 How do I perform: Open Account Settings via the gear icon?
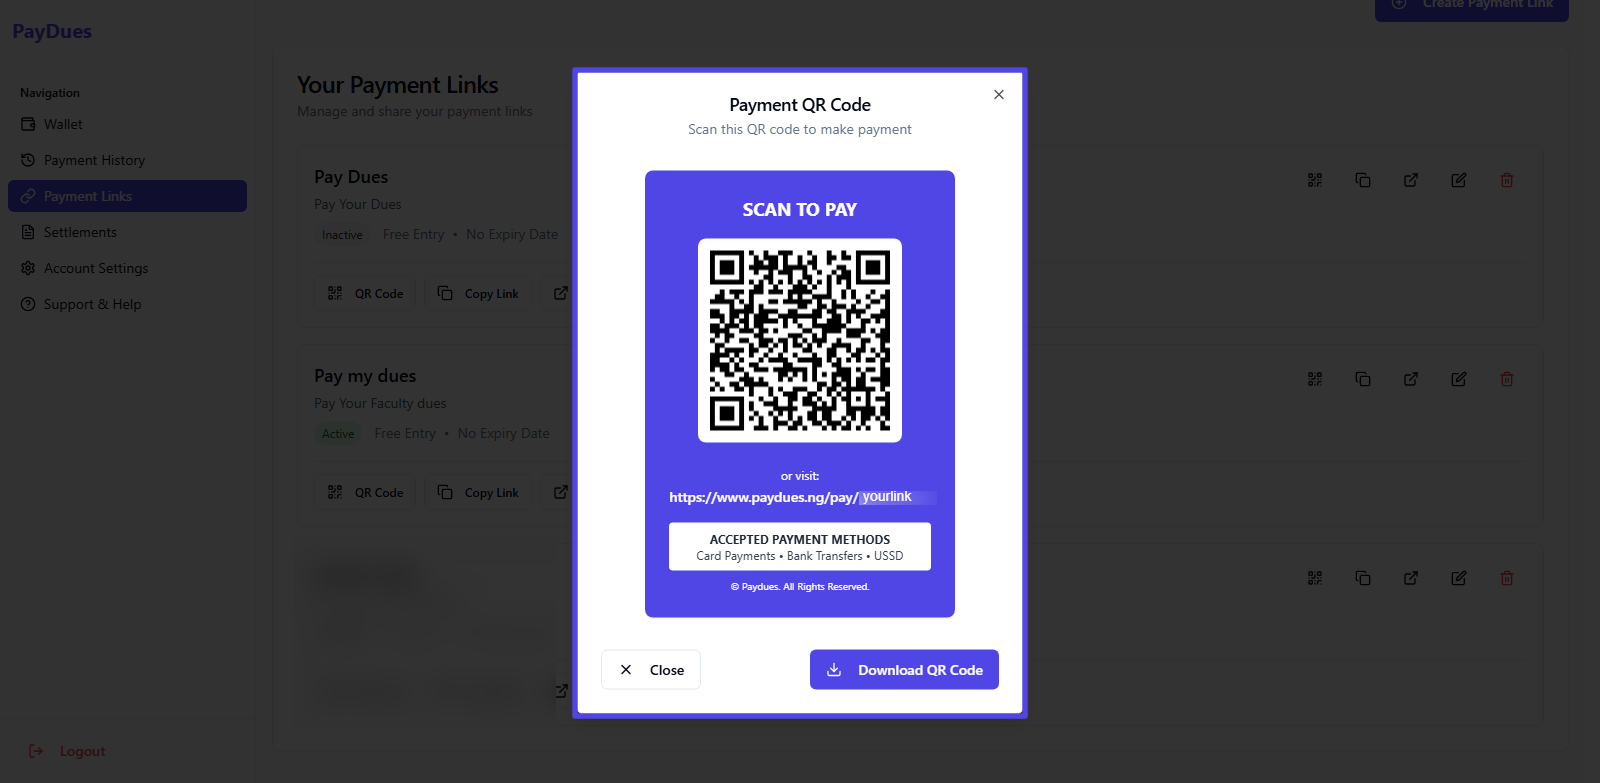pos(29,268)
